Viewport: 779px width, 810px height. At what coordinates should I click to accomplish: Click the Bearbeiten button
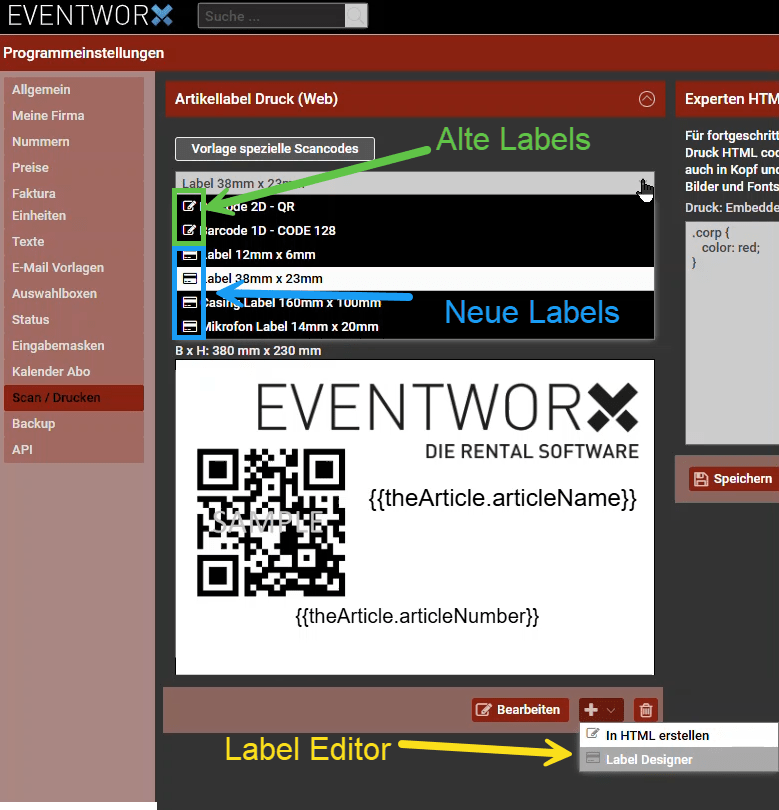point(520,710)
